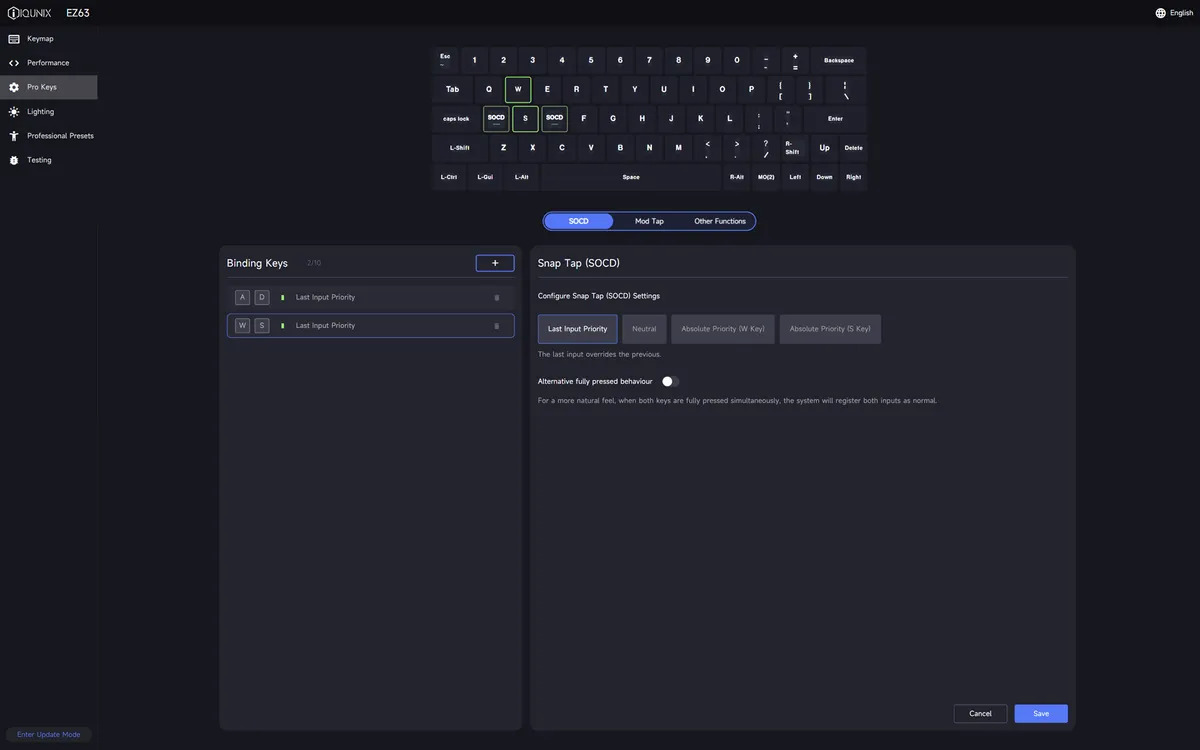Select Neutral SOCD mode

point(644,329)
